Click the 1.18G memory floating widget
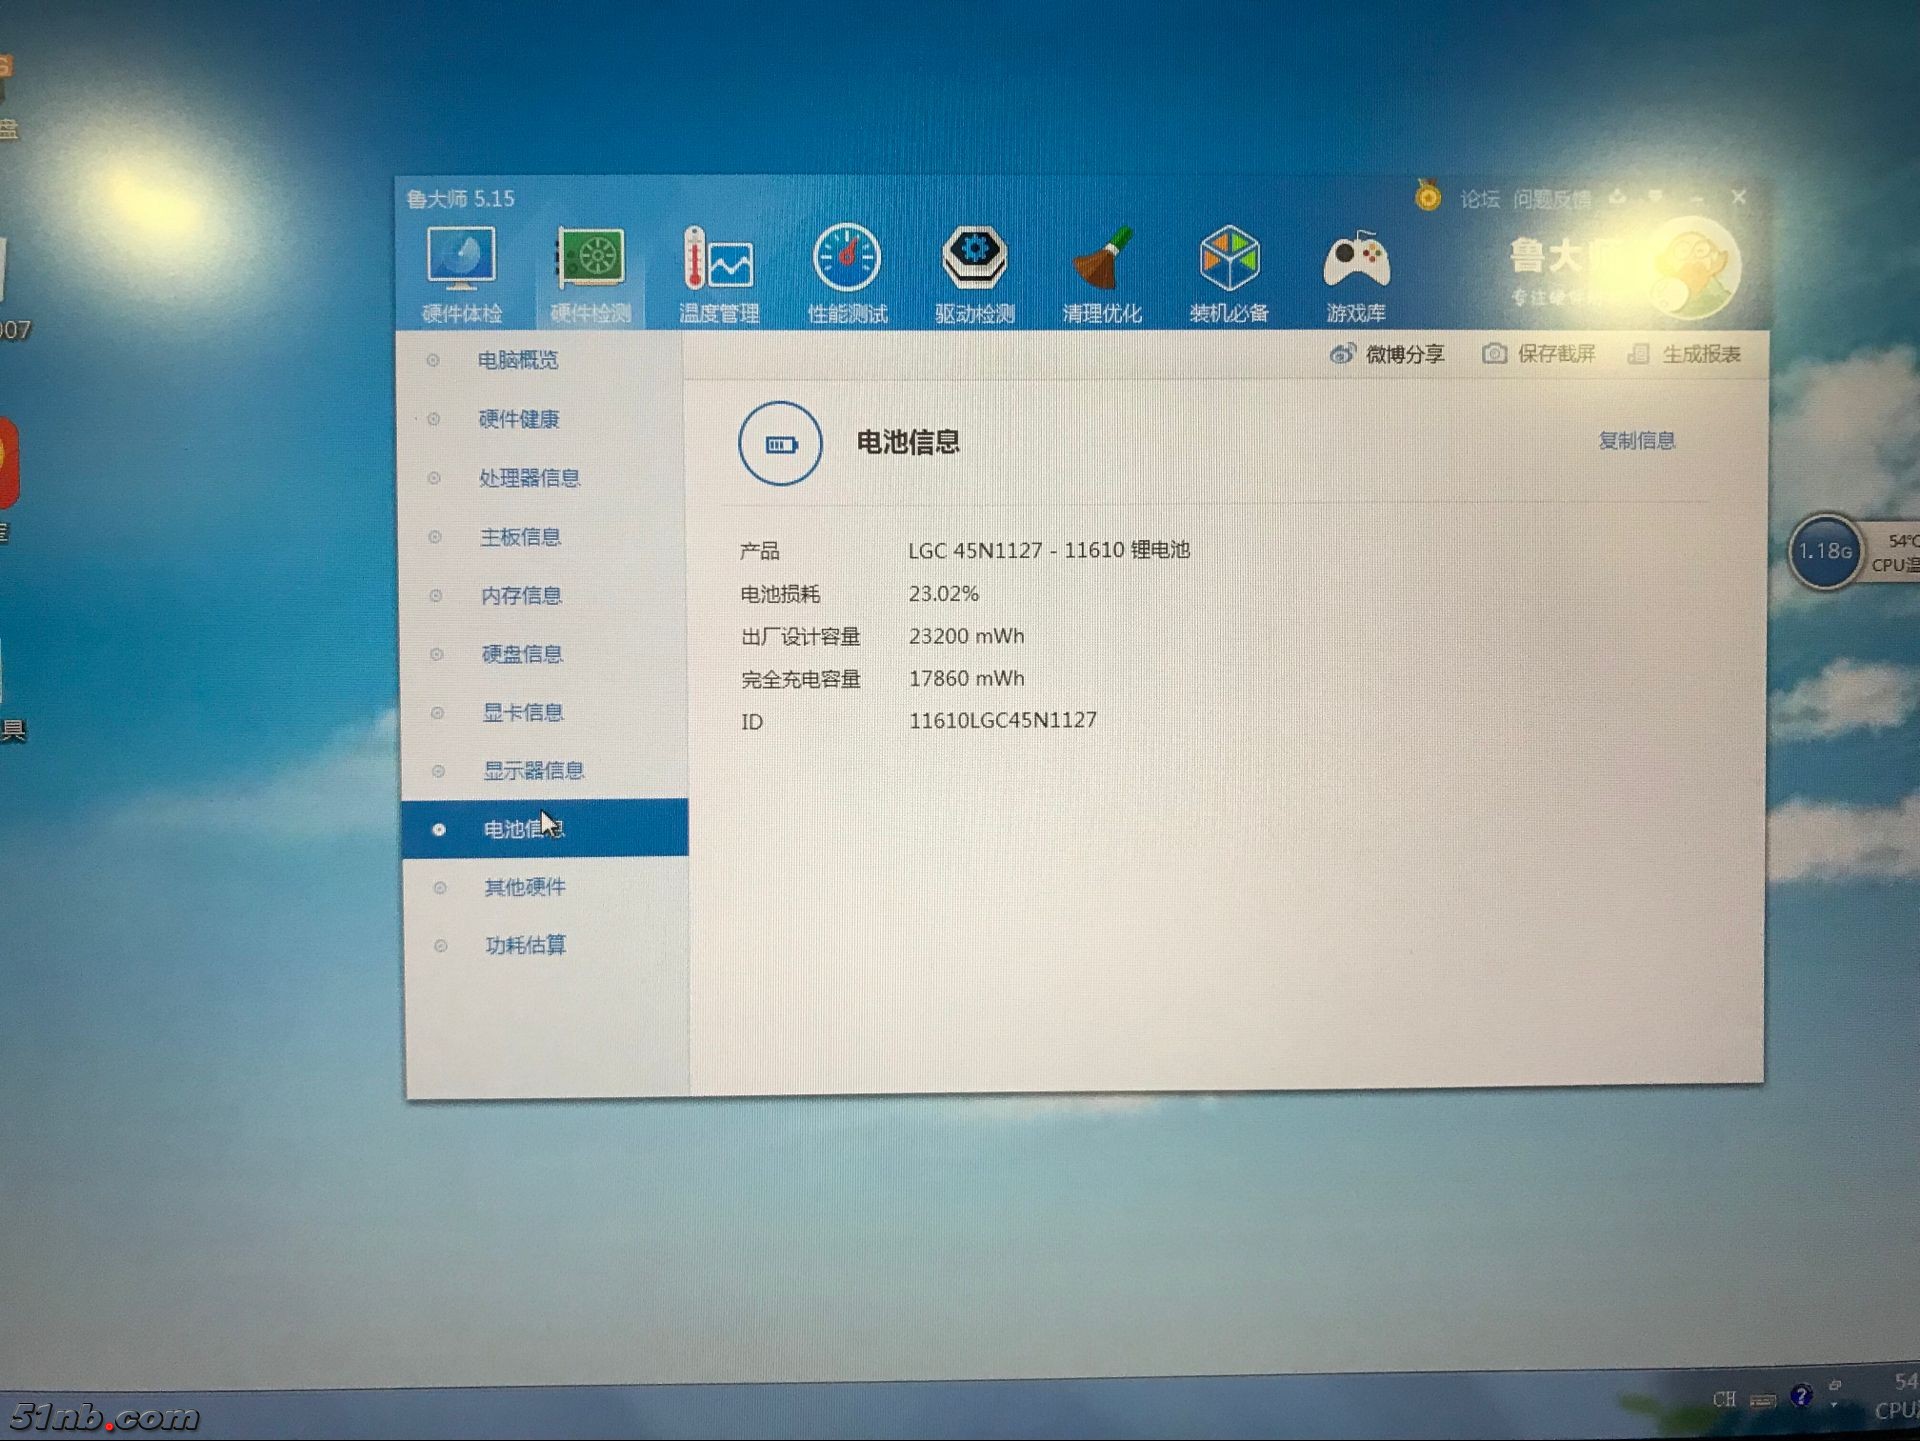The height and width of the screenshot is (1441, 1920). (x=1825, y=551)
